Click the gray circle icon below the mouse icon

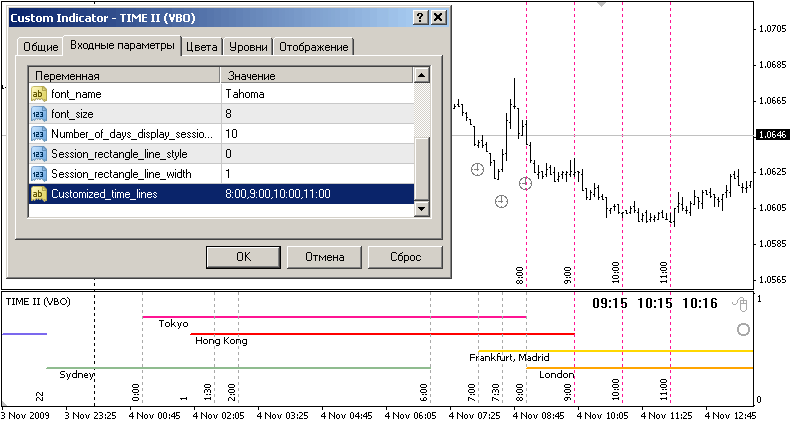(743, 330)
